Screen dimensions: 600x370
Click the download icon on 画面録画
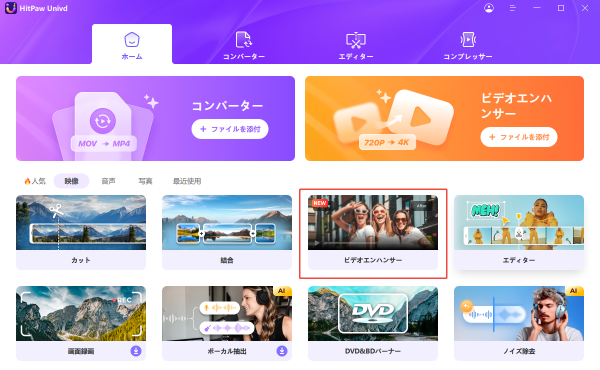(x=136, y=351)
